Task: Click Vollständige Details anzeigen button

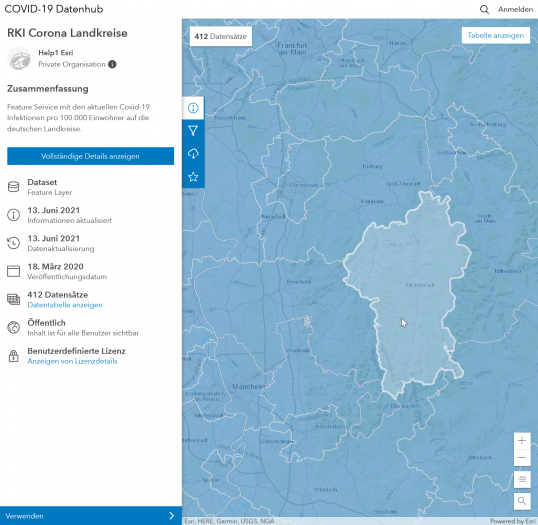Action: coord(90,156)
